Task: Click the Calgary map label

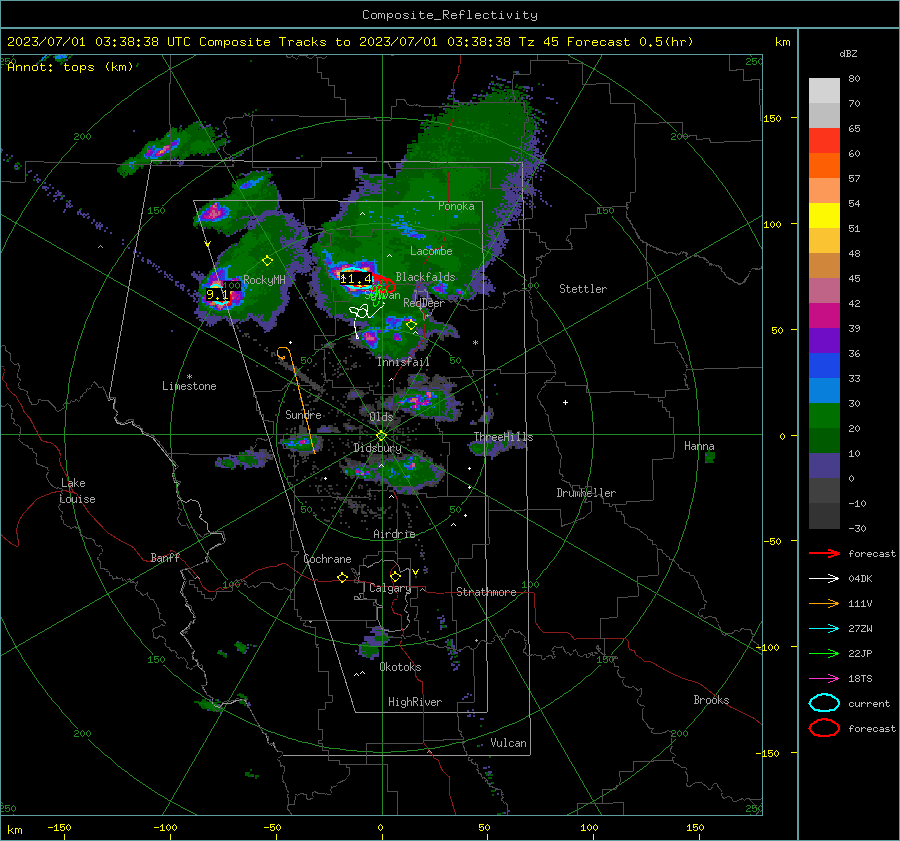Action: pos(390,588)
